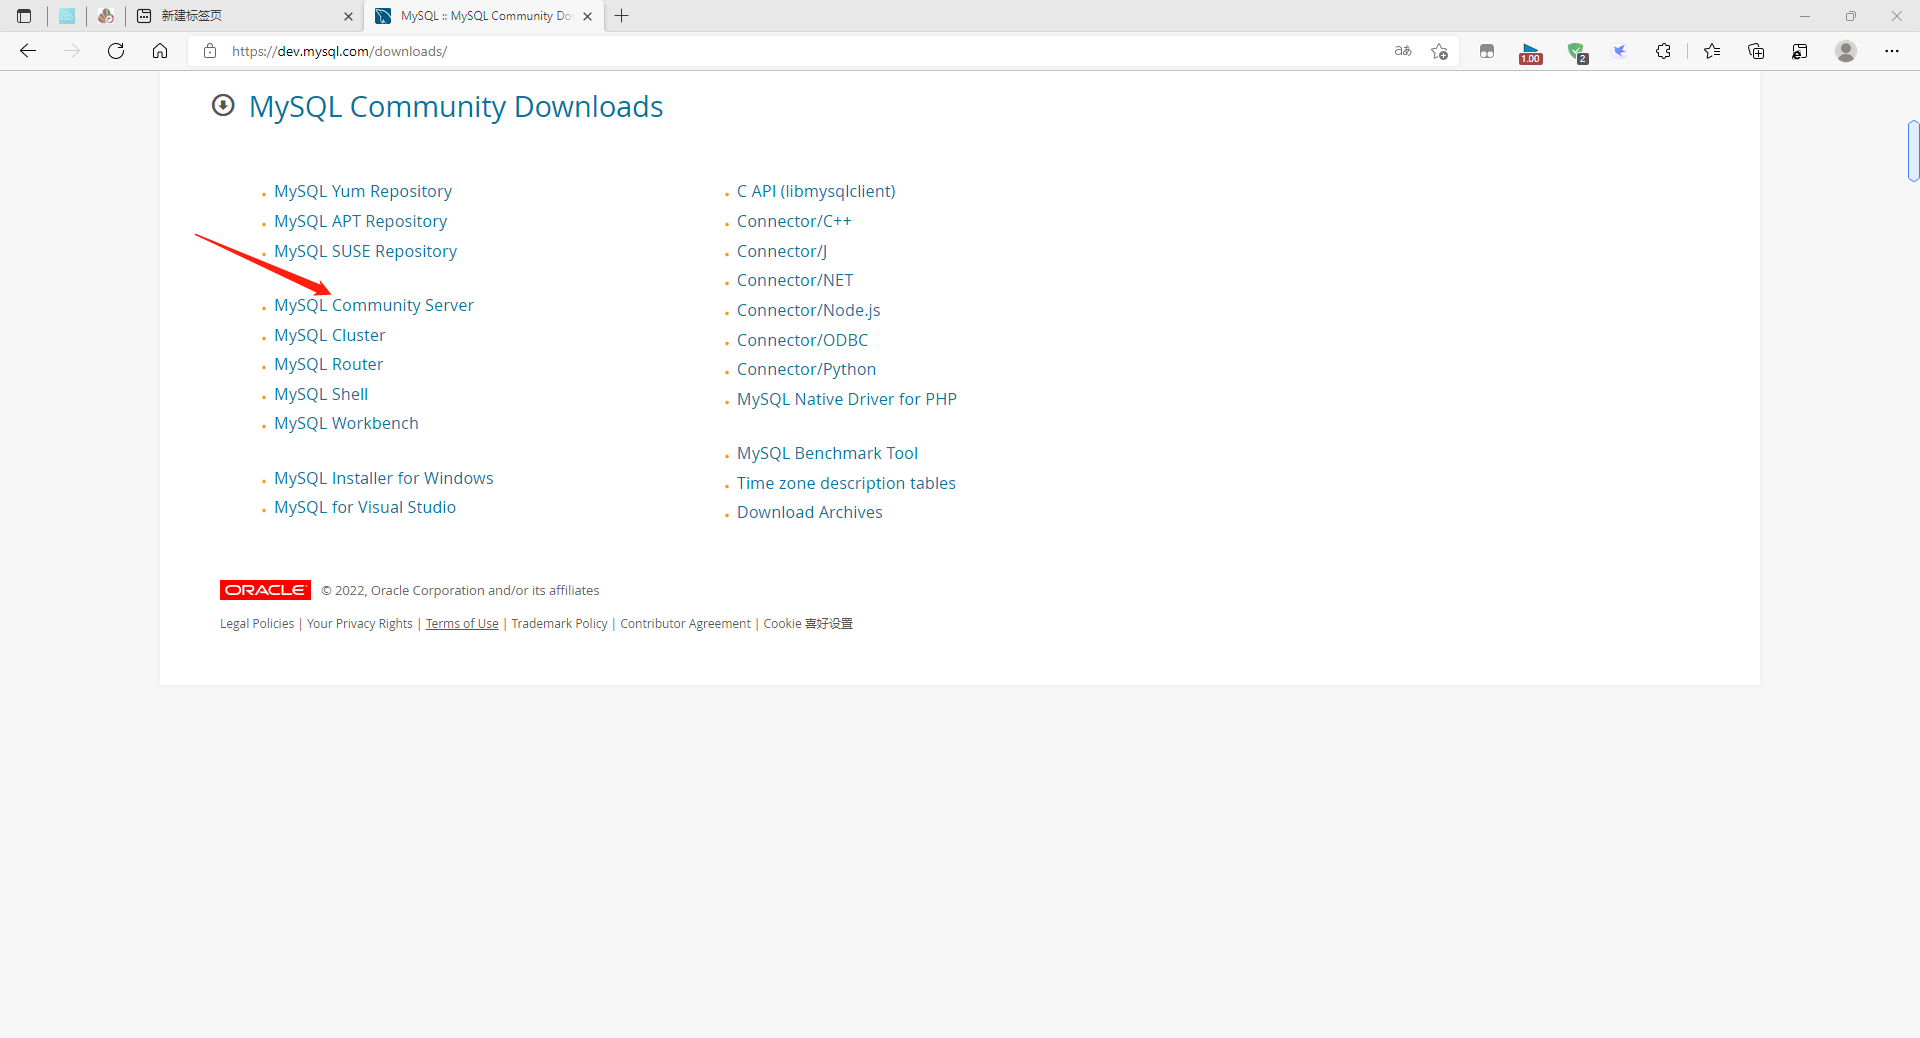Screen dimensions: 1920x1038
Task: Open Contributor Agreement footer link
Action: [x=685, y=623]
